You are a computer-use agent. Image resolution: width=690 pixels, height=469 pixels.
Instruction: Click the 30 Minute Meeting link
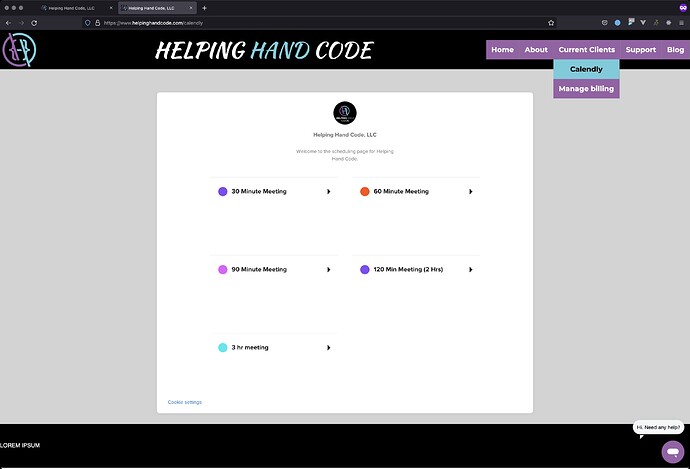[x=259, y=191]
